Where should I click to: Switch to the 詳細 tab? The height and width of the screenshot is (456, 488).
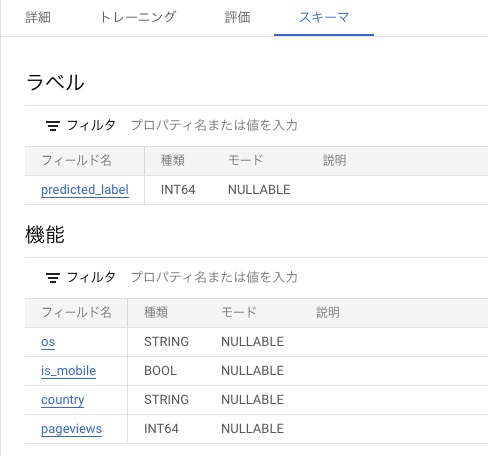pos(38,17)
